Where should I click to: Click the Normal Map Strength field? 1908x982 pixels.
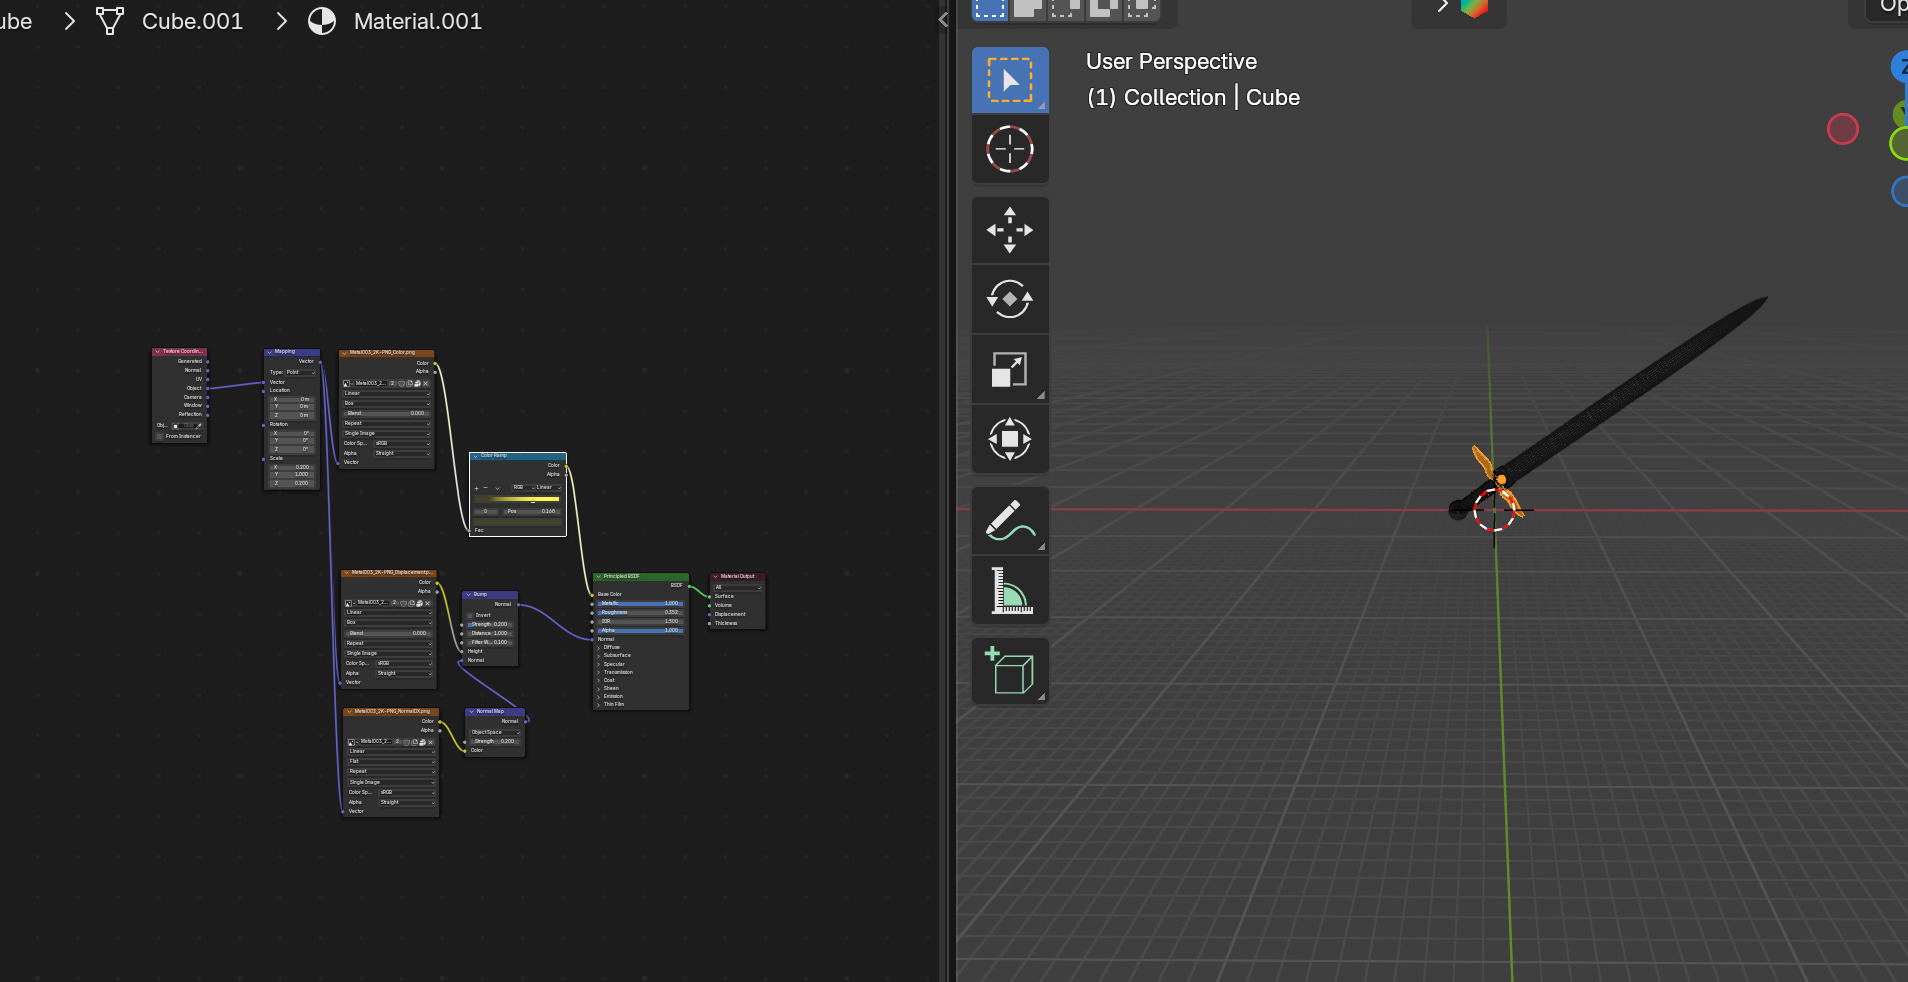(x=495, y=741)
